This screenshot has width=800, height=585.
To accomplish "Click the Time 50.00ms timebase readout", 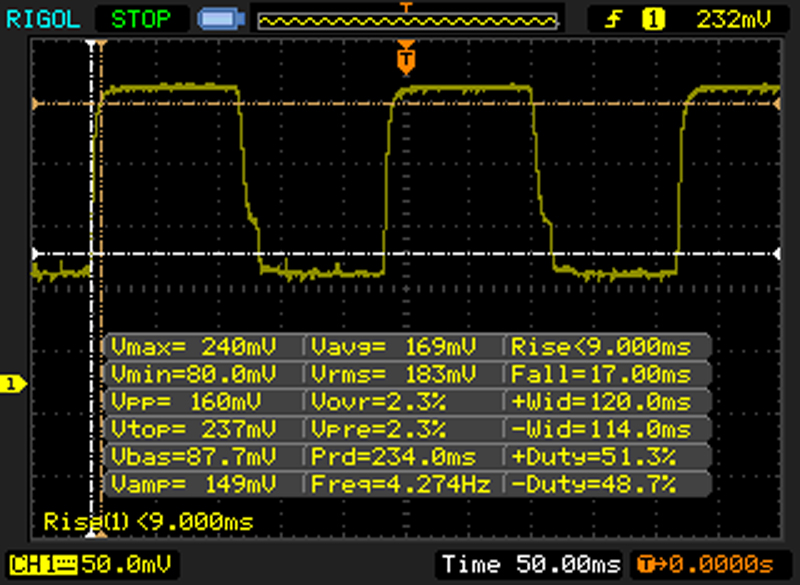I will point(531,565).
